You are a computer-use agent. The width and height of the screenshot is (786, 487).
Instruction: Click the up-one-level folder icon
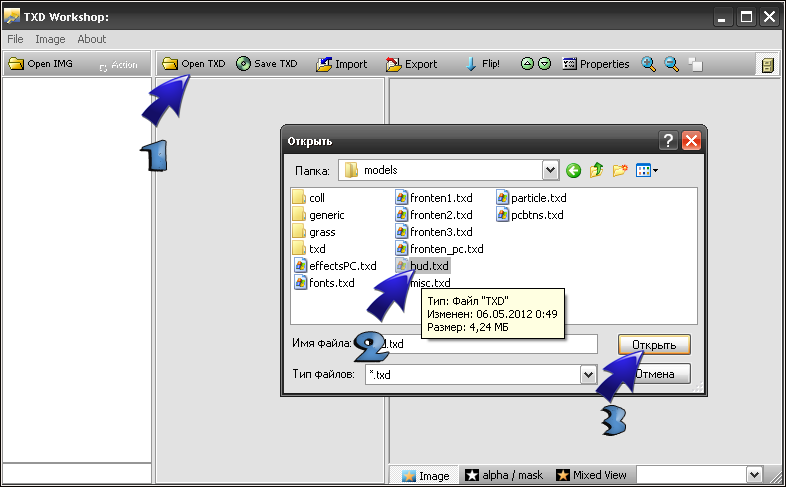596,170
